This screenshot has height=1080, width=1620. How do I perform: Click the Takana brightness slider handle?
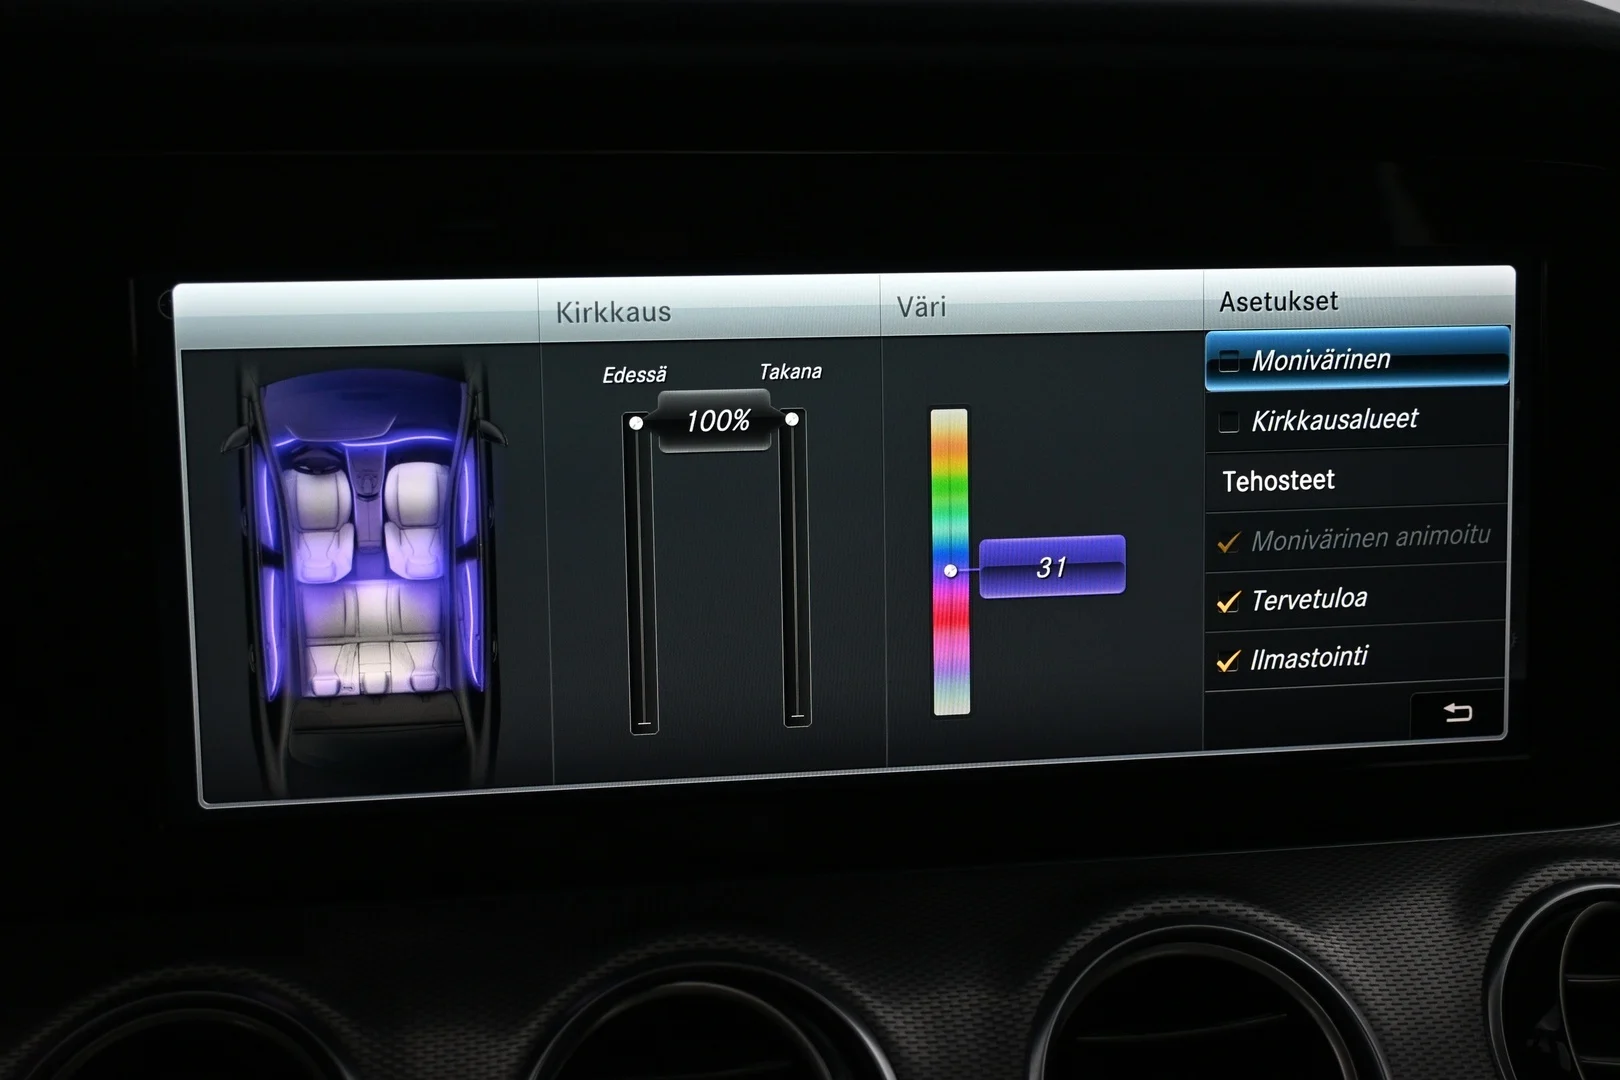click(792, 419)
